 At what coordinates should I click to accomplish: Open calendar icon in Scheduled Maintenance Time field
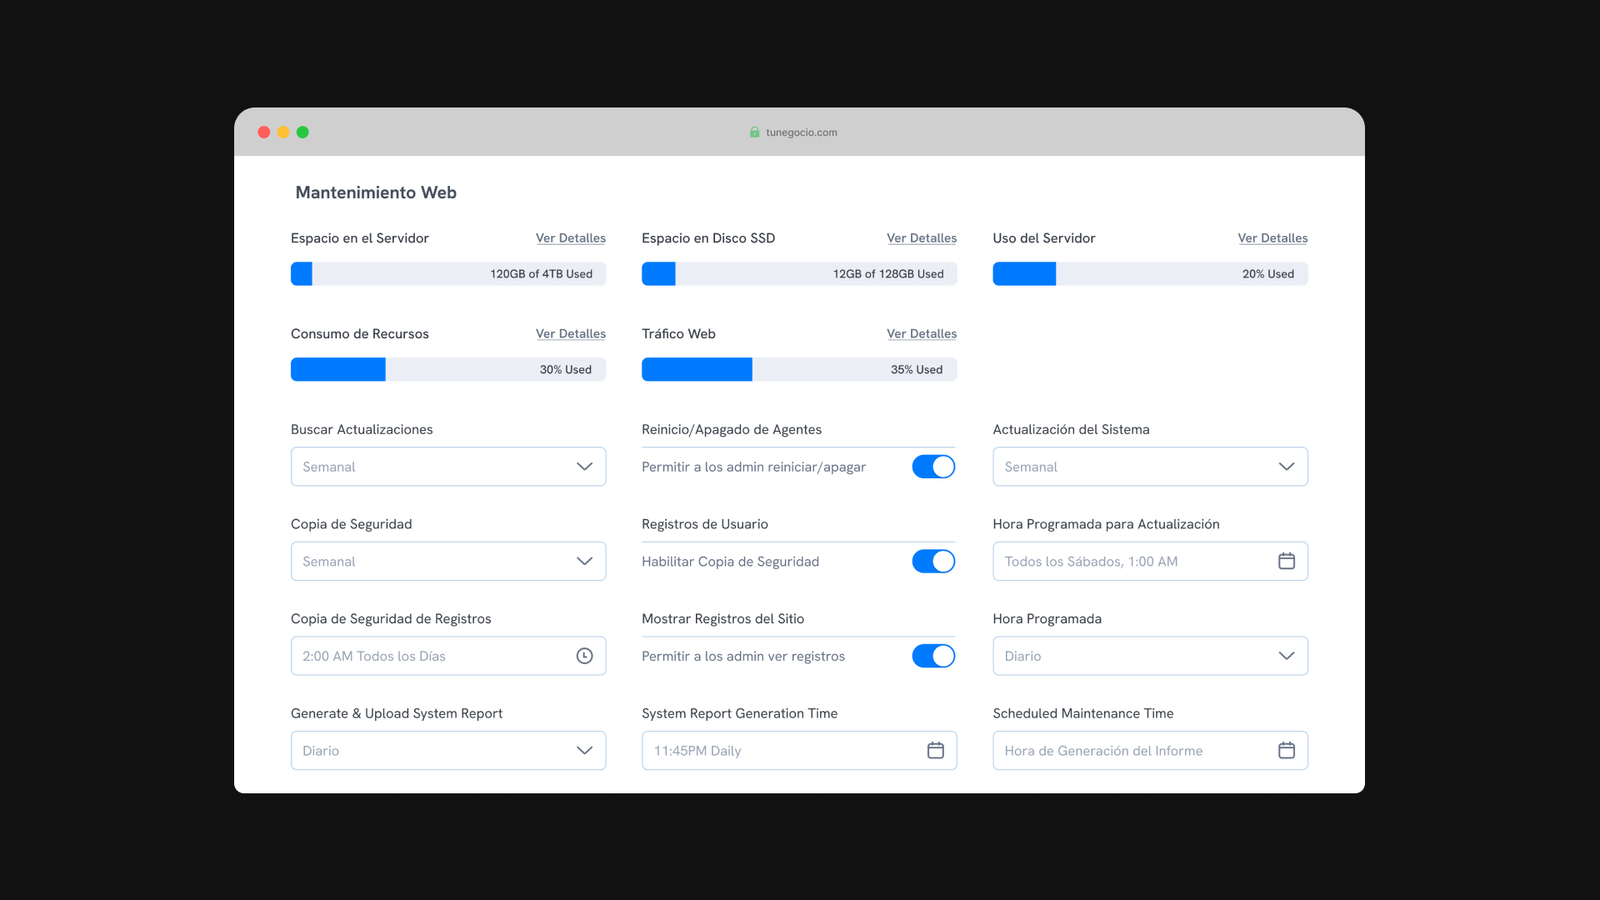(1286, 751)
